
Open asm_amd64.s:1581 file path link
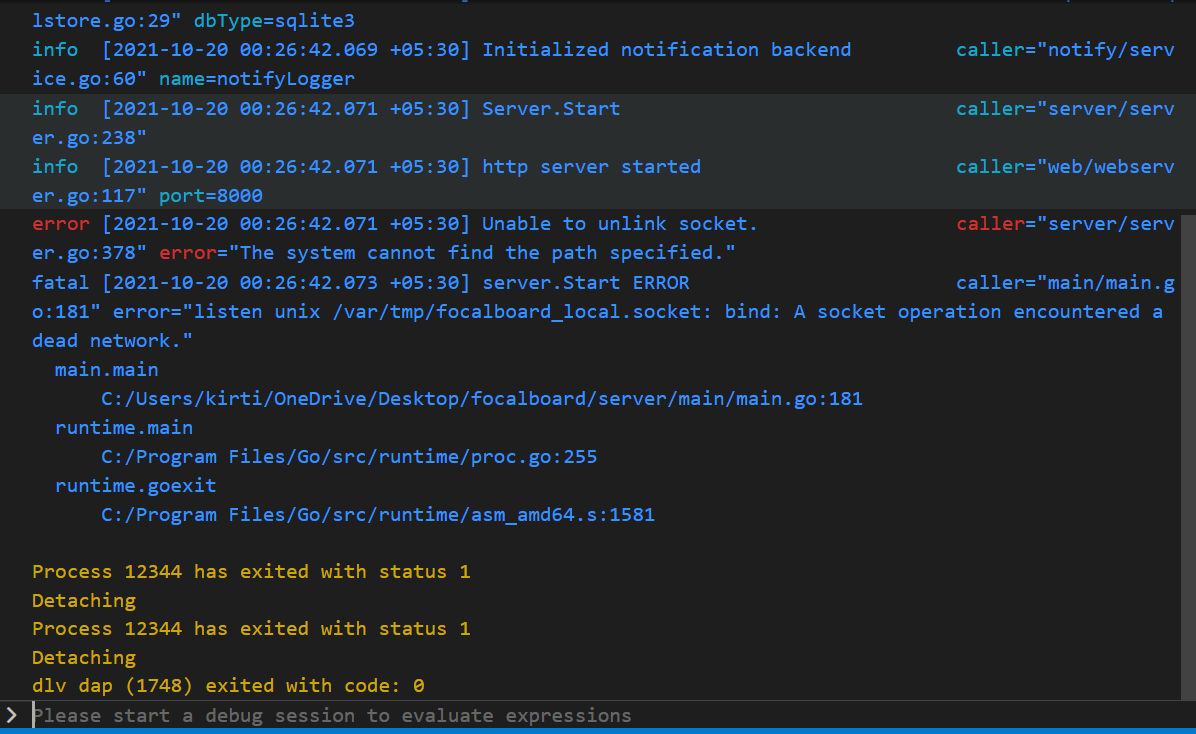[378, 515]
